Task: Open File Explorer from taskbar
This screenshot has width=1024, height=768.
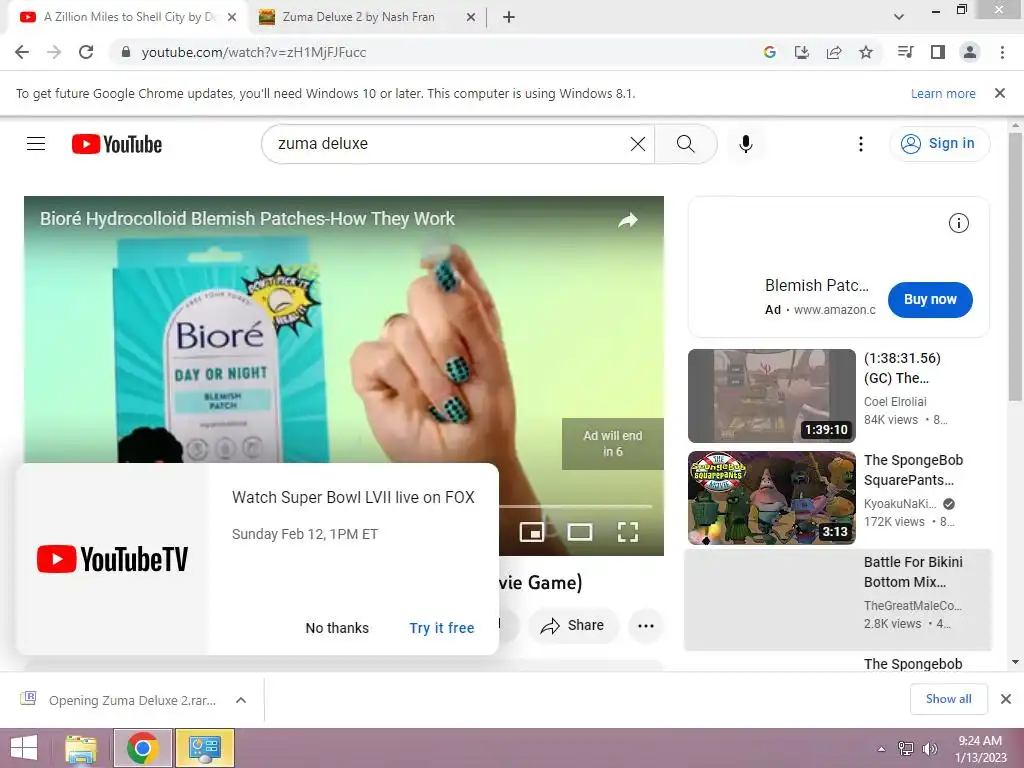Action: (81, 748)
